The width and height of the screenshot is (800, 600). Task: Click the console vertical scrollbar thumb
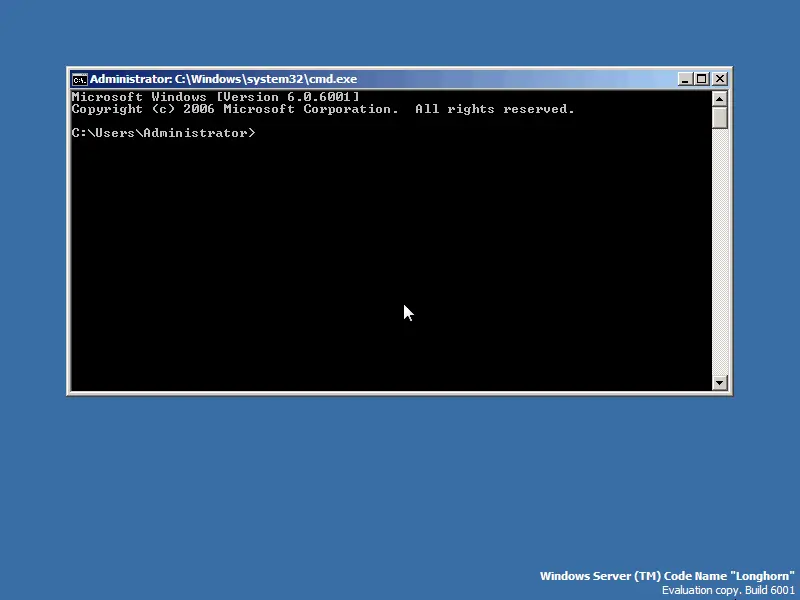click(720, 118)
